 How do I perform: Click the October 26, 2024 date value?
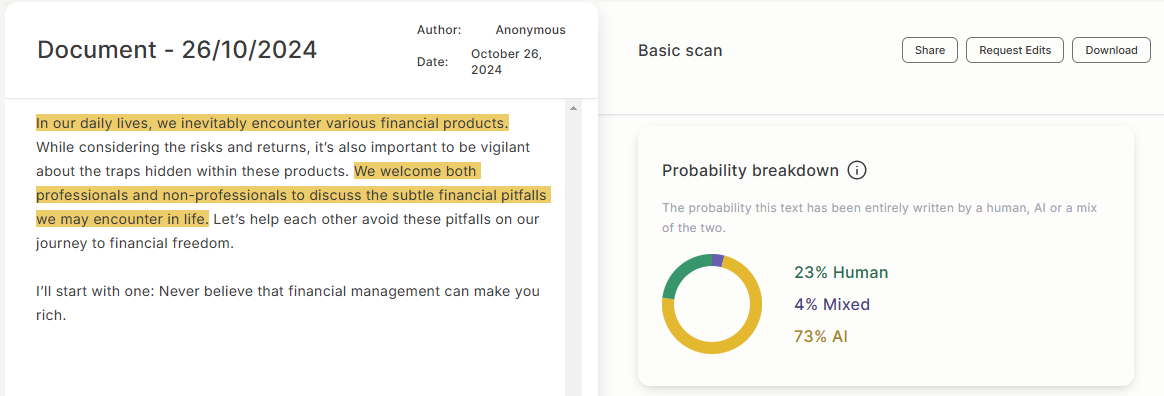(x=506, y=62)
